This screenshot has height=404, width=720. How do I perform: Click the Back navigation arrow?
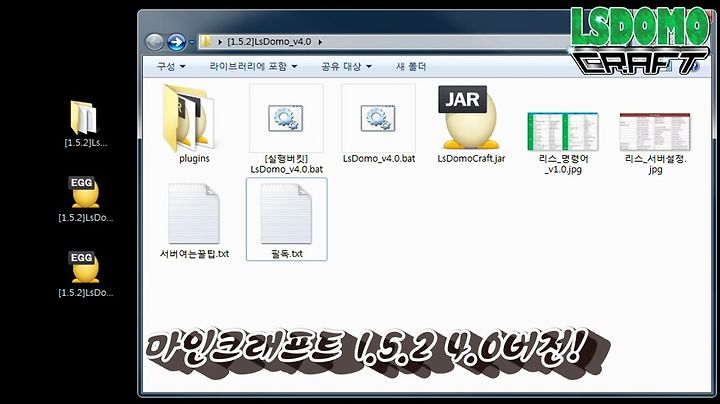[155, 42]
